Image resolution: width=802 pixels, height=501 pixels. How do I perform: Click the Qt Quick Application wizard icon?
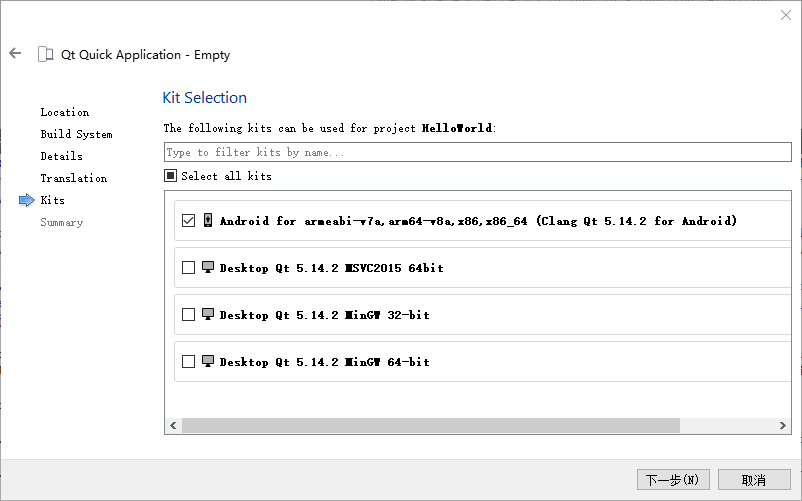(x=46, y=54)
